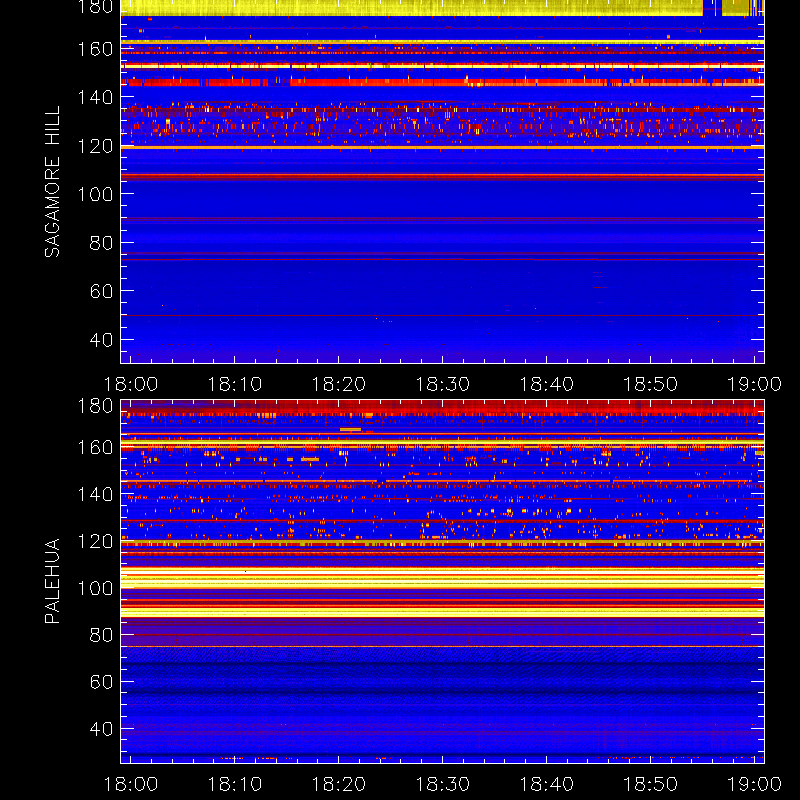Click 18:00 time label under Sagamore Hill plot

[x=131, y=384]
